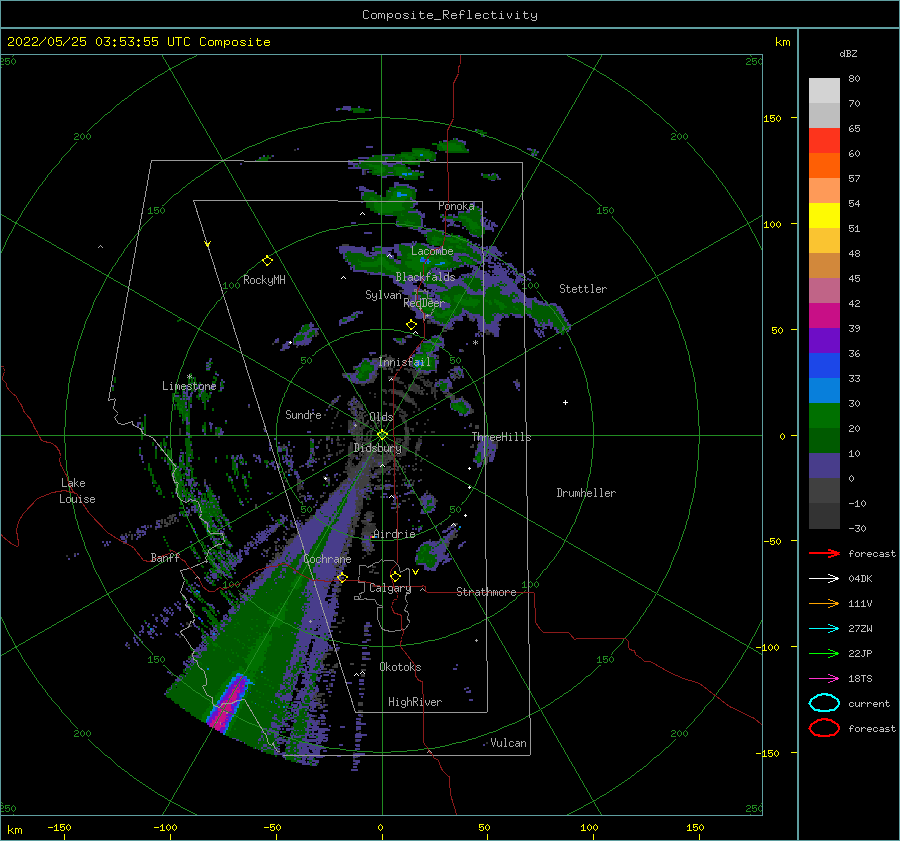Click the purple 36-39 dBZ swatch
This screenshot has height=841, width=900.
point(824,341)
